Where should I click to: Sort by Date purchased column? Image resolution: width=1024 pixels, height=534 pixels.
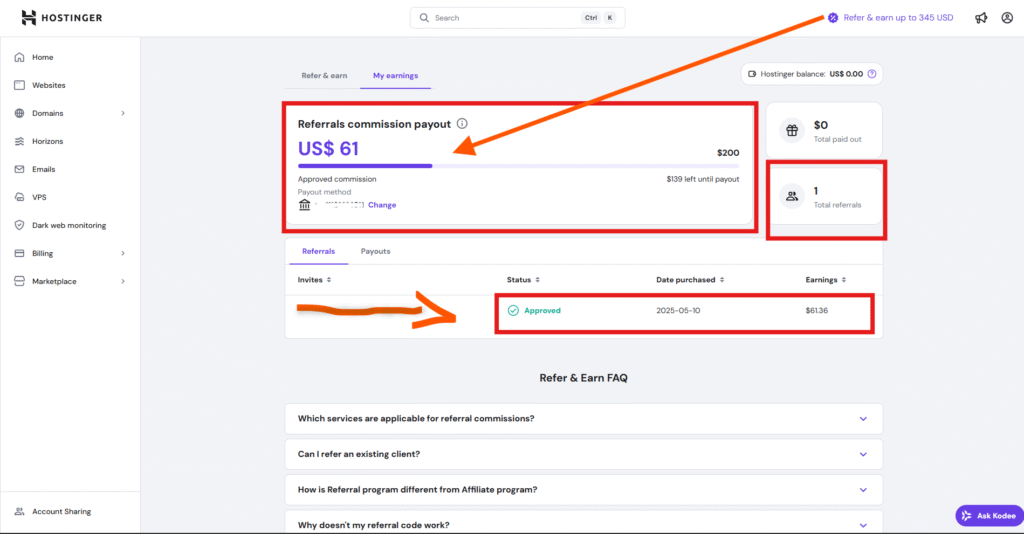coord(690,280)
